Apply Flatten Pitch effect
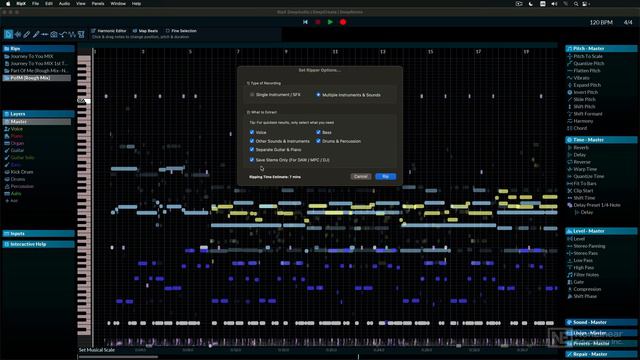This screenshot has height=360, width=640. pos(587,71)
